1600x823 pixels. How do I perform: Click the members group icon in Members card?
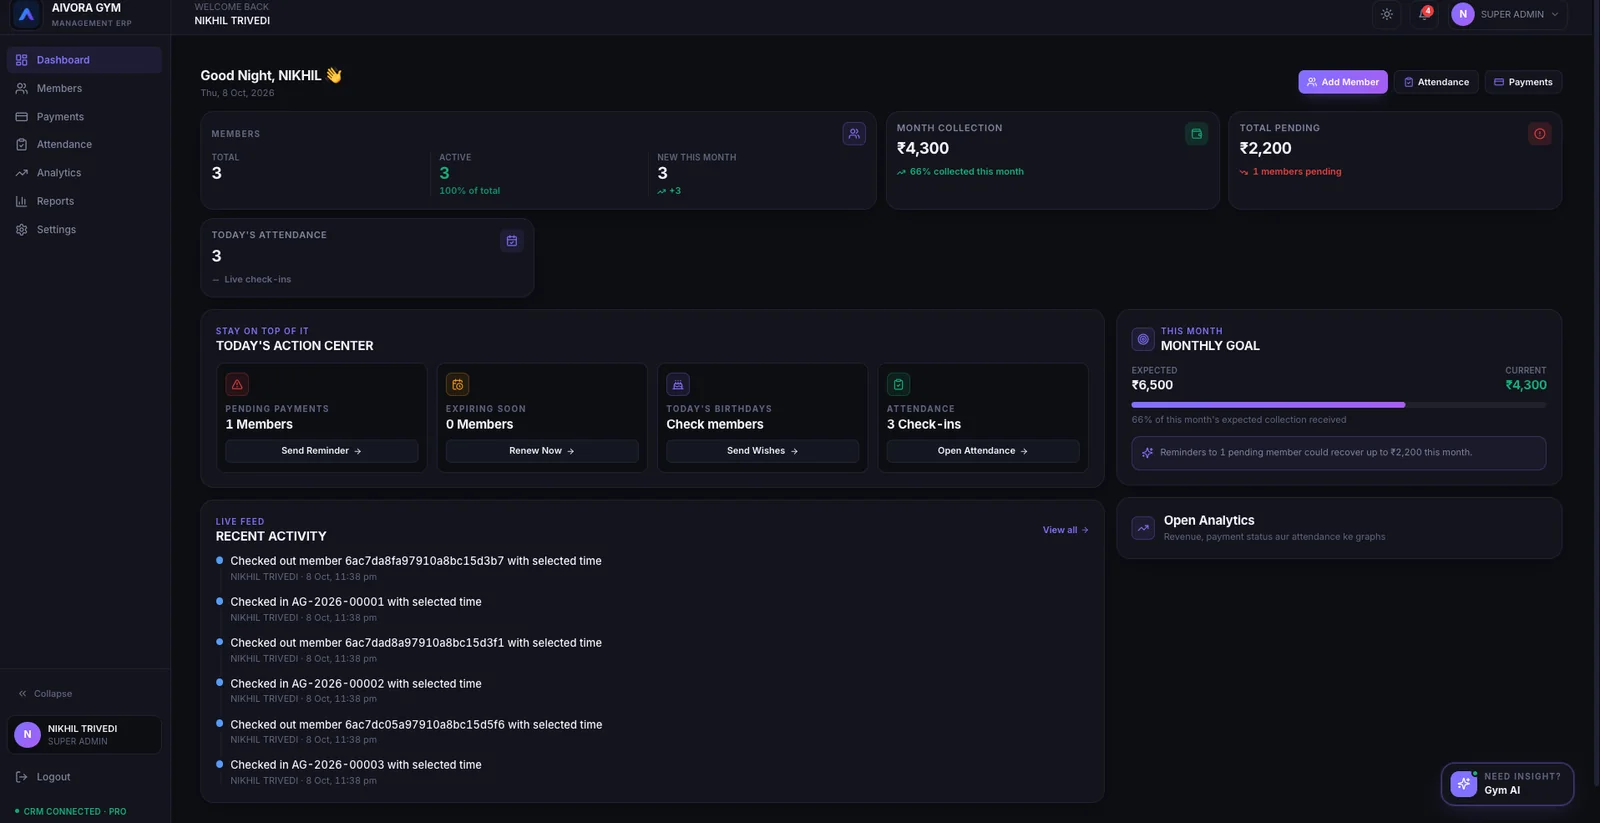(854, 134)
